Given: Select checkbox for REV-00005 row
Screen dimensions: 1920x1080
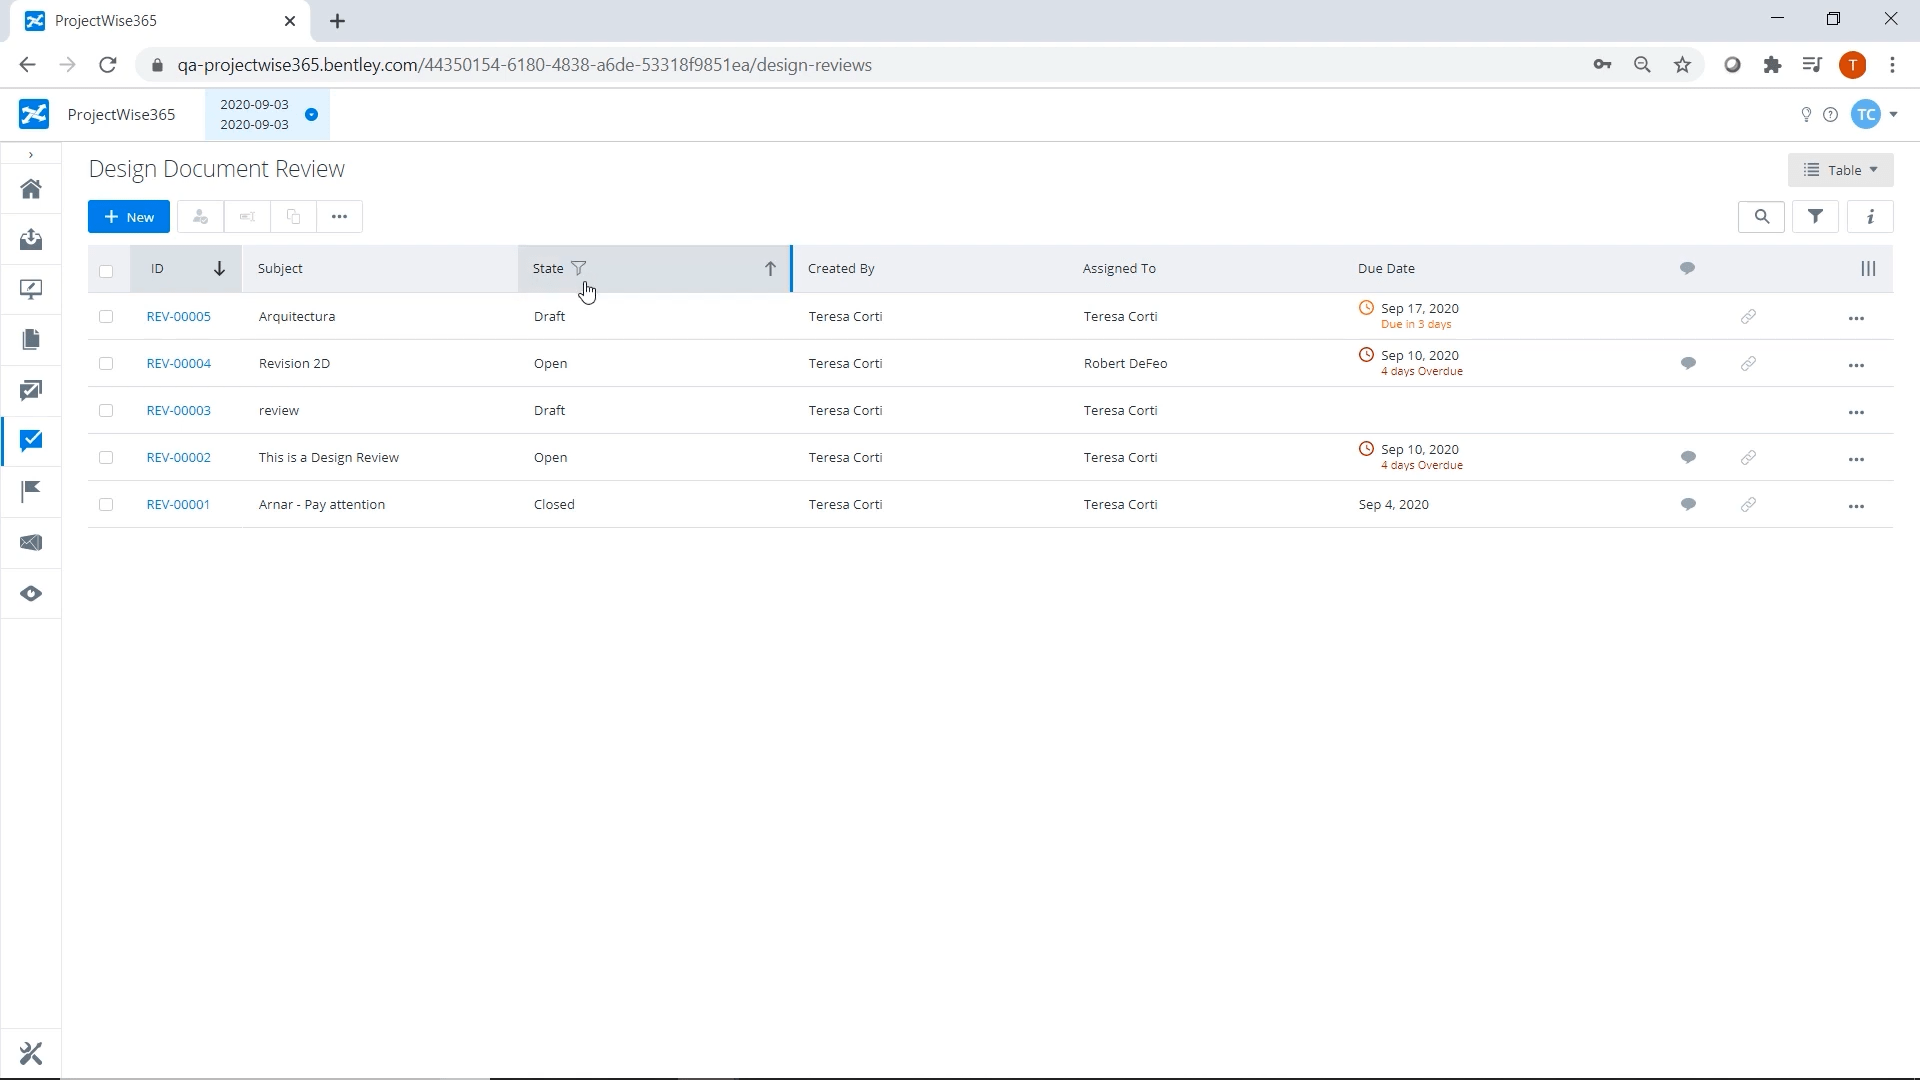Looking at the screenshot, I should coord(106,316).
